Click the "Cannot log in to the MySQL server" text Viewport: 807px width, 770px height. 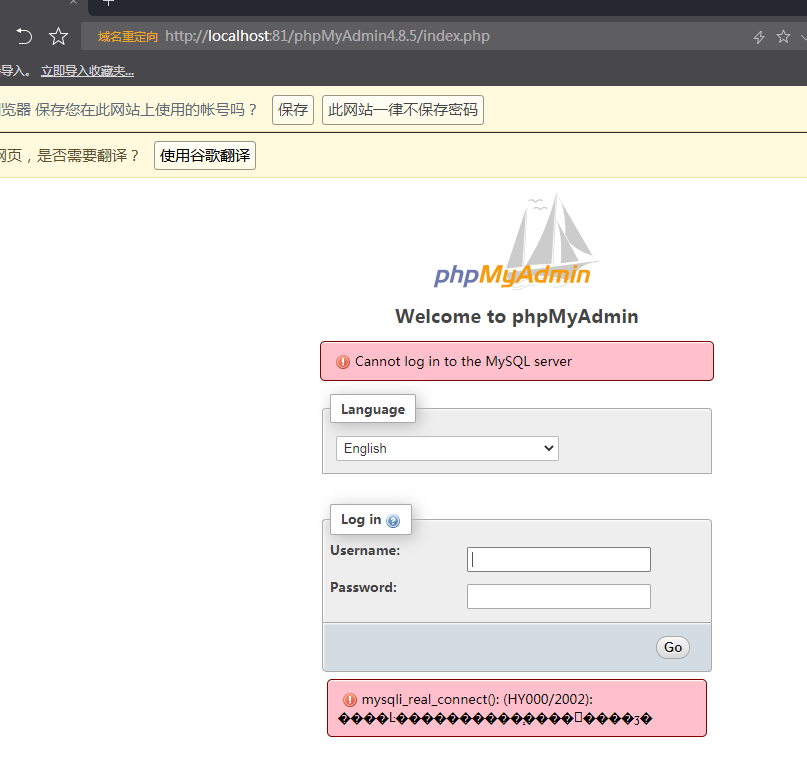pos(463,362)
